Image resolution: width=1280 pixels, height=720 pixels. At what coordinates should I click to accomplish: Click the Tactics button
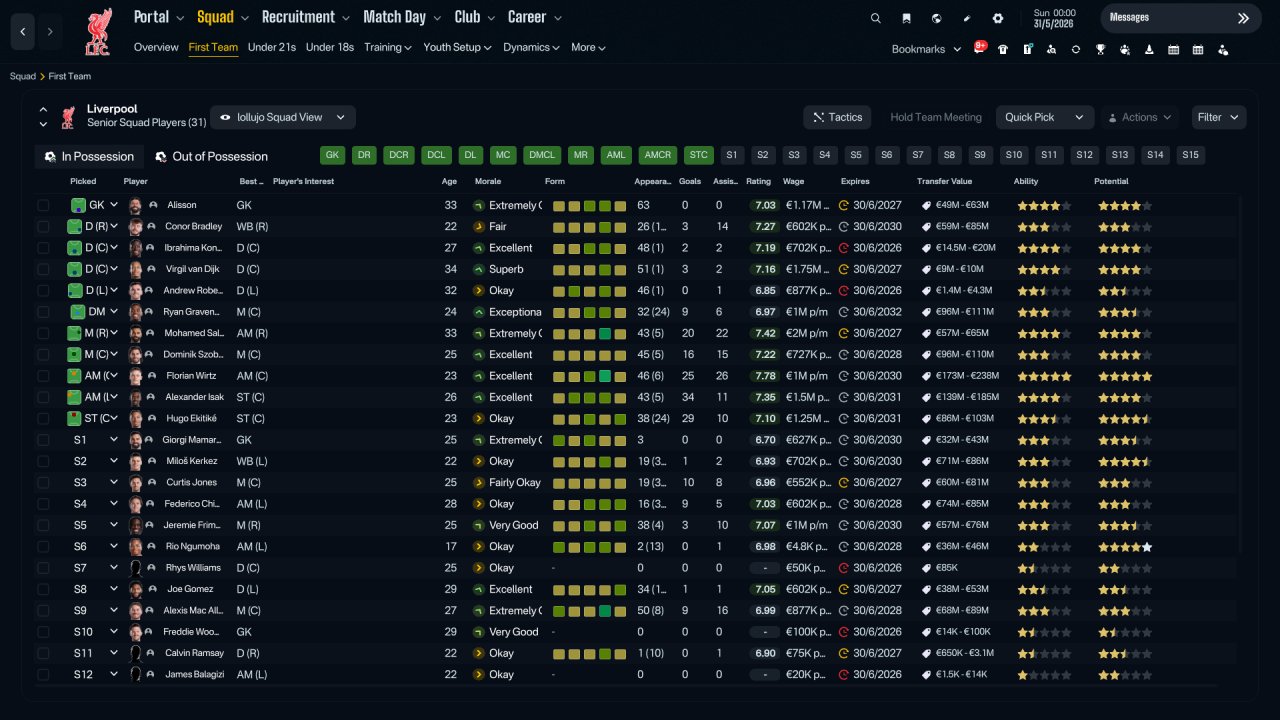click(837, 117)
